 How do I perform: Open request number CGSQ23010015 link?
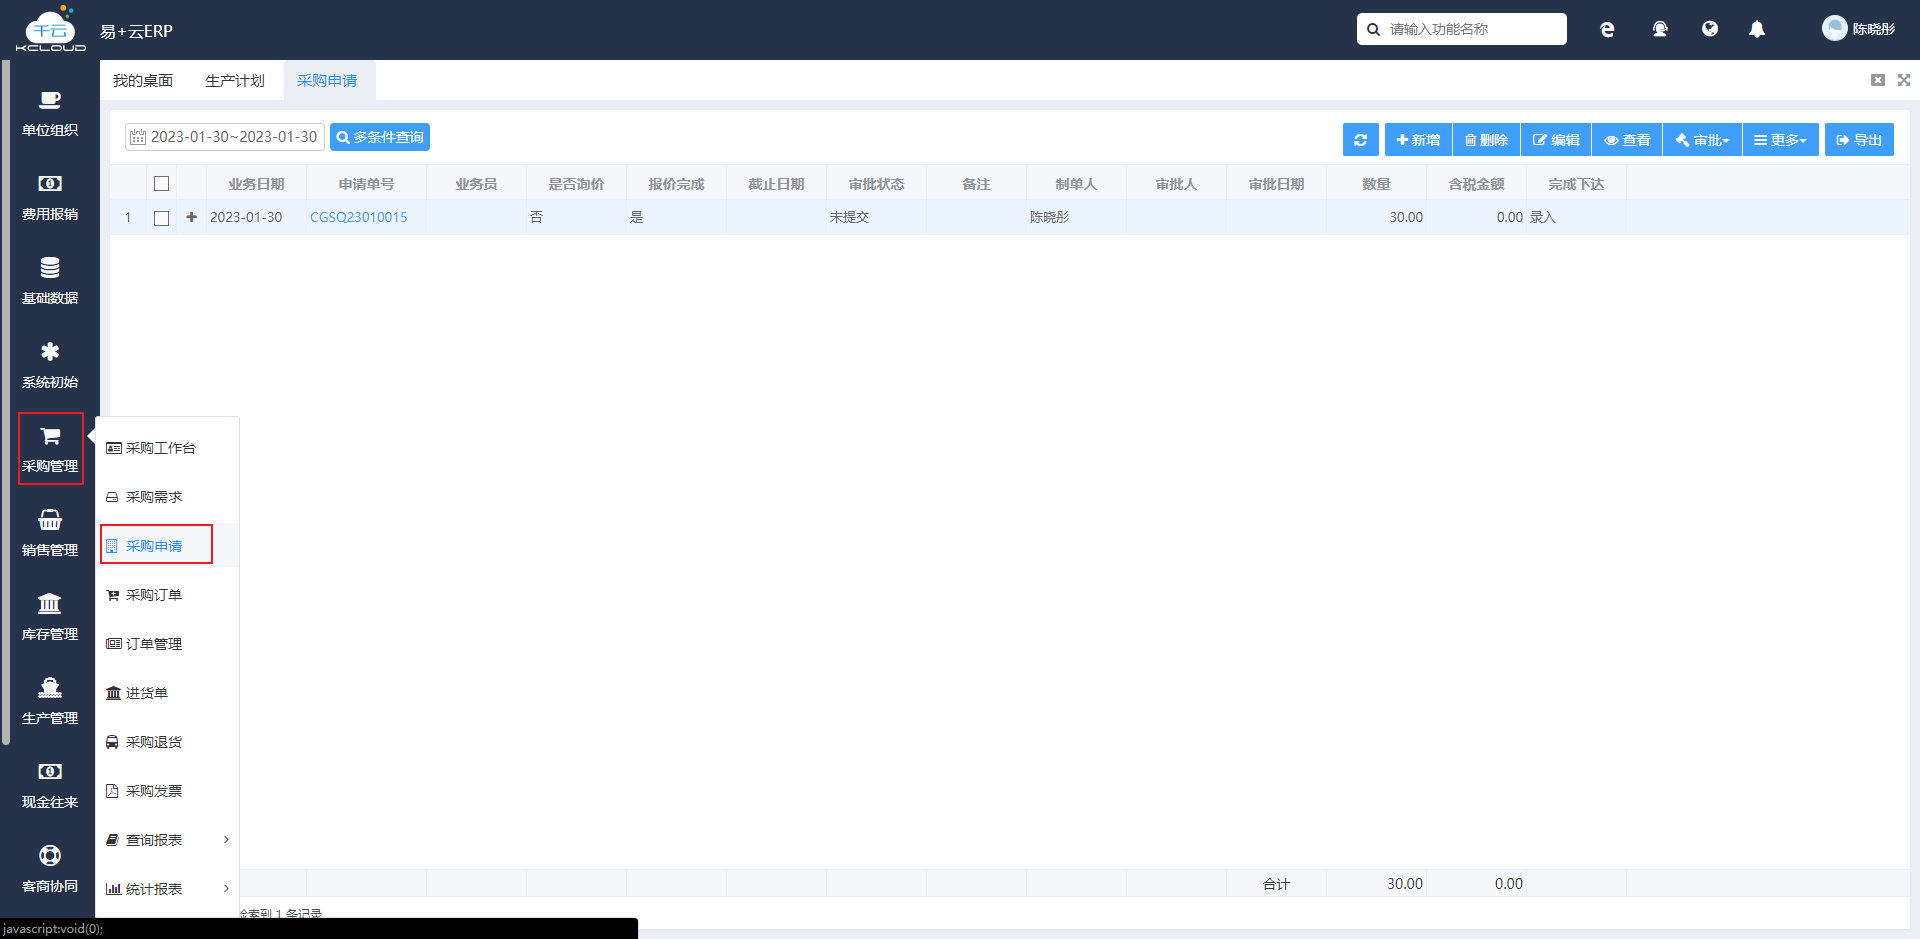[x=359, y=217]
